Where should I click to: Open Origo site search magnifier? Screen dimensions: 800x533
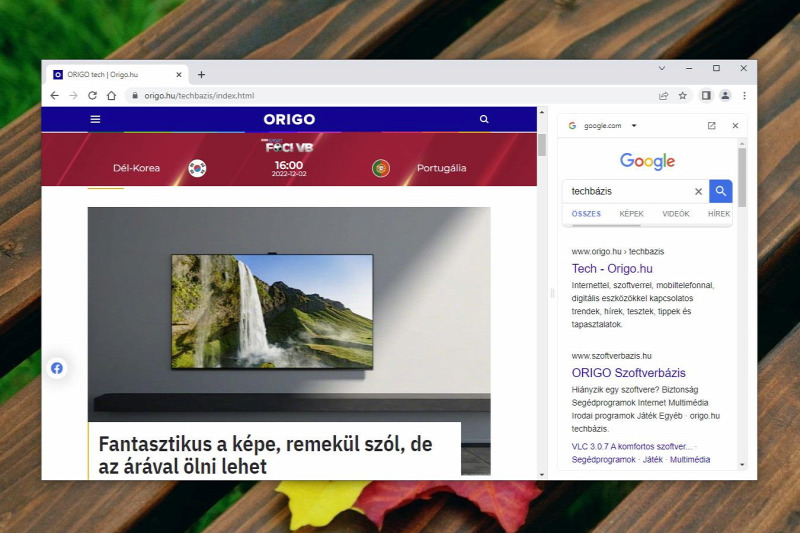coord(484,119)
